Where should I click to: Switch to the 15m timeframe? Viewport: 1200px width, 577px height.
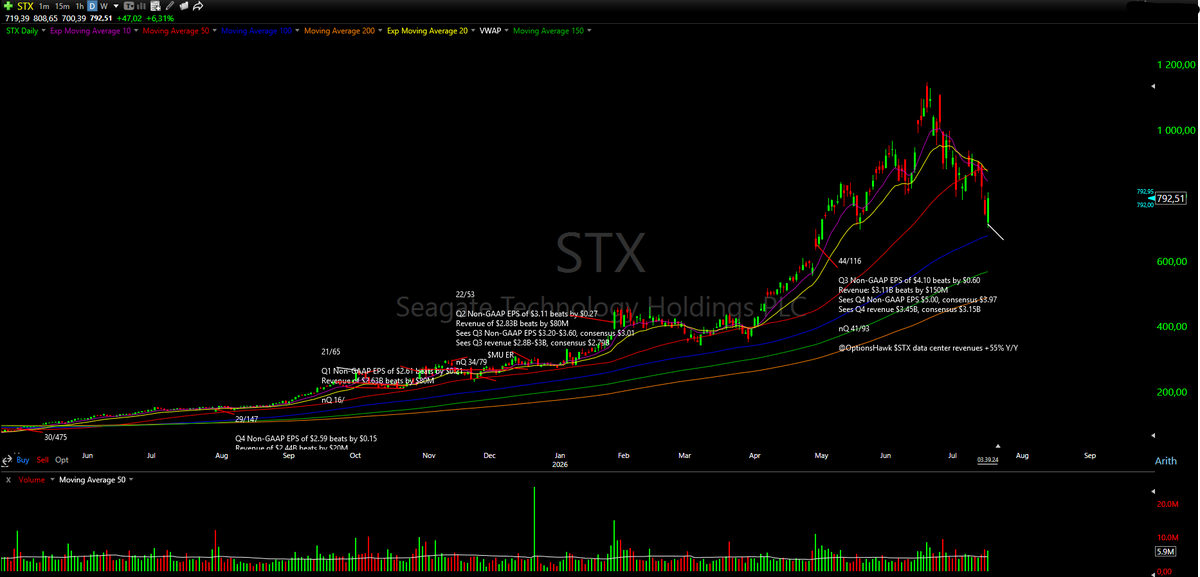[62, 6]
